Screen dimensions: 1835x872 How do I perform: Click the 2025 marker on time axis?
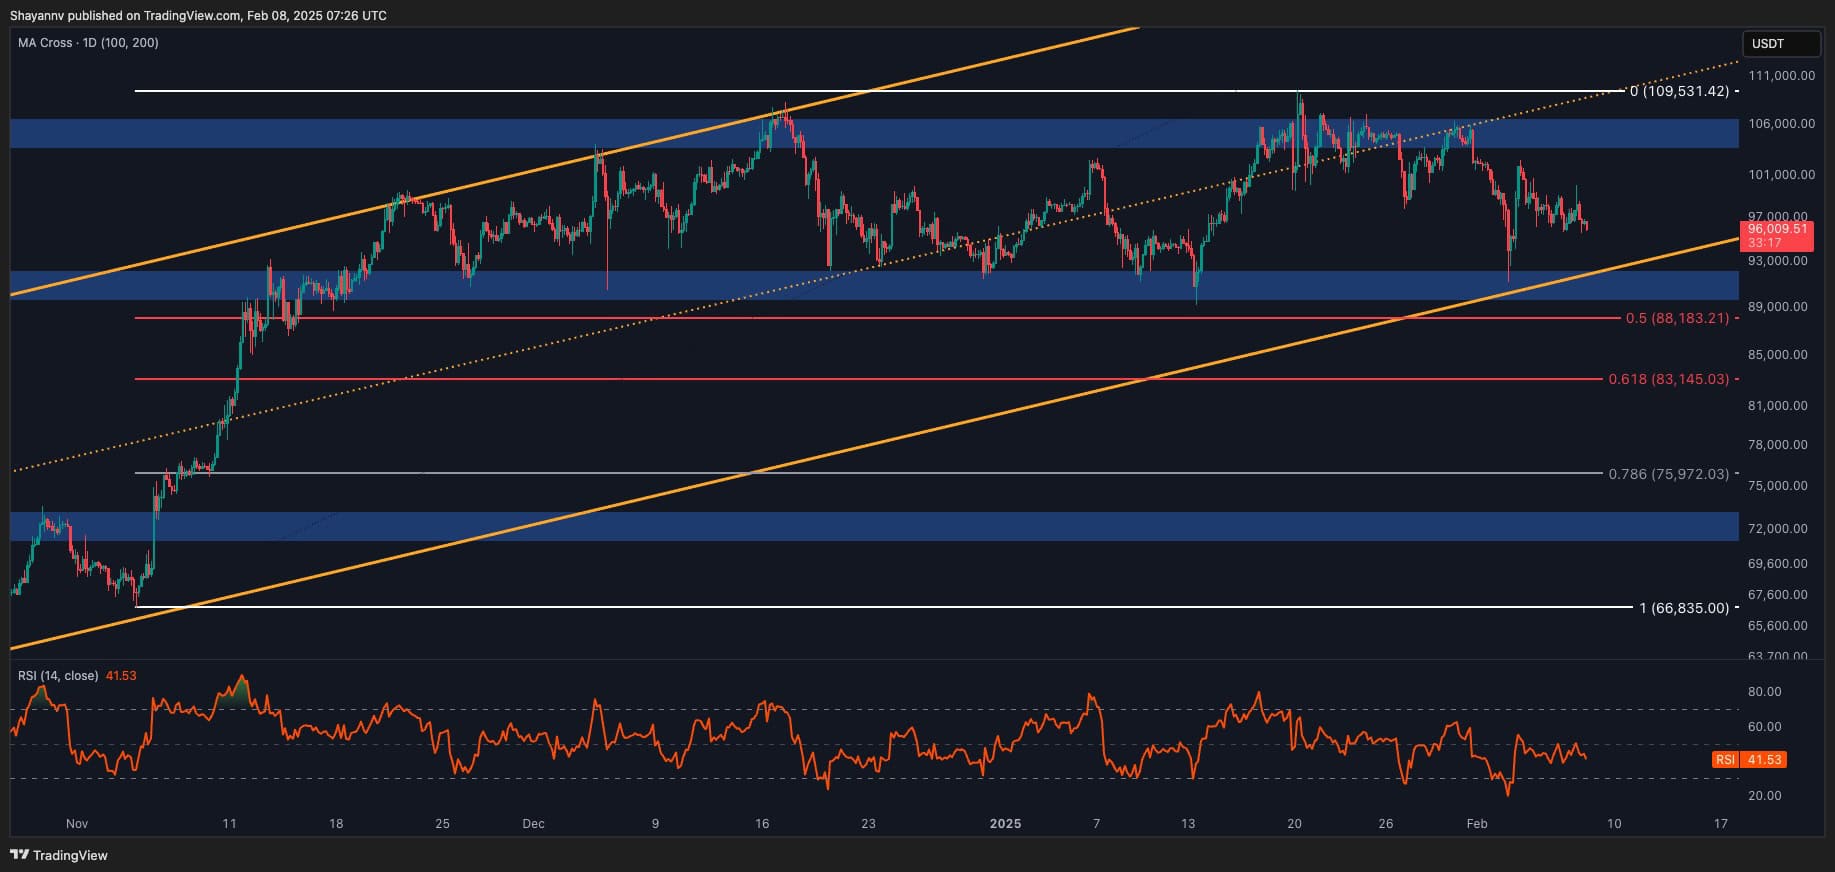(x=1005, y=824)
